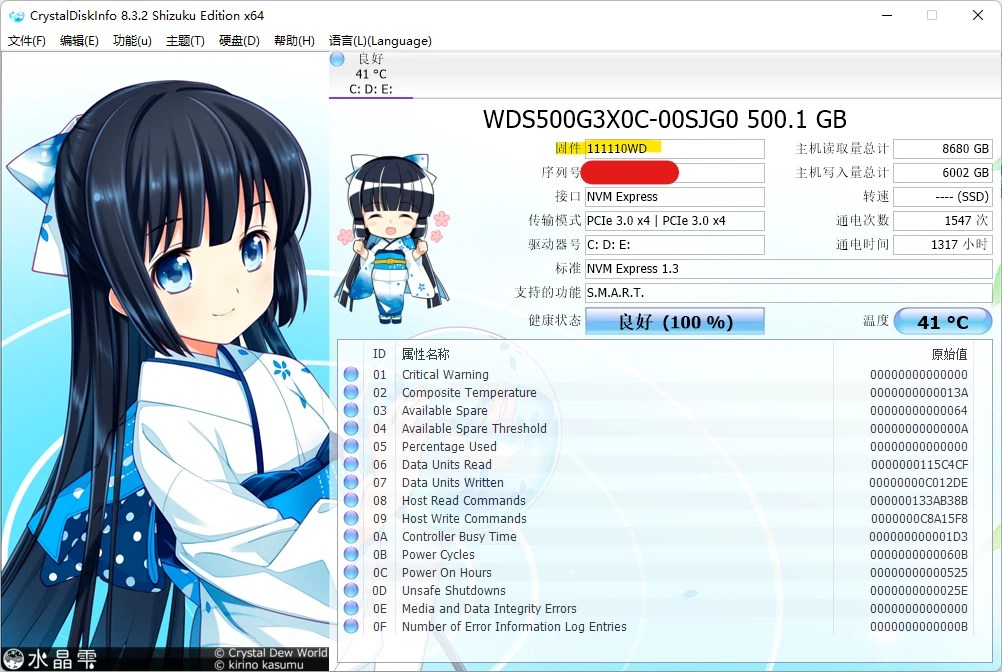Screen dimensions: 1002x672
Task: Click the 41 °C temperature button
Action: [943, 322]
